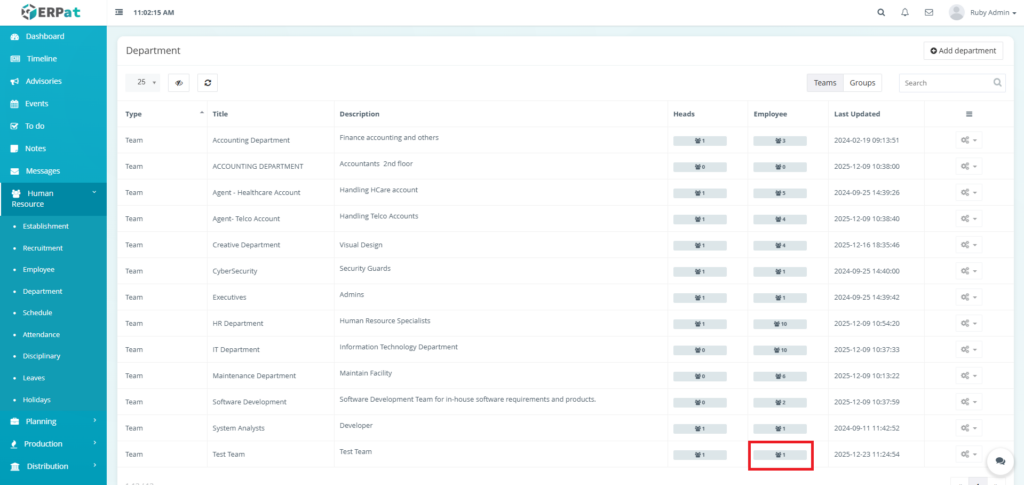Viewport: 1024px width, 485px height.
Task: Switch to the Groups view toggle
Action: tap(862, 83)
